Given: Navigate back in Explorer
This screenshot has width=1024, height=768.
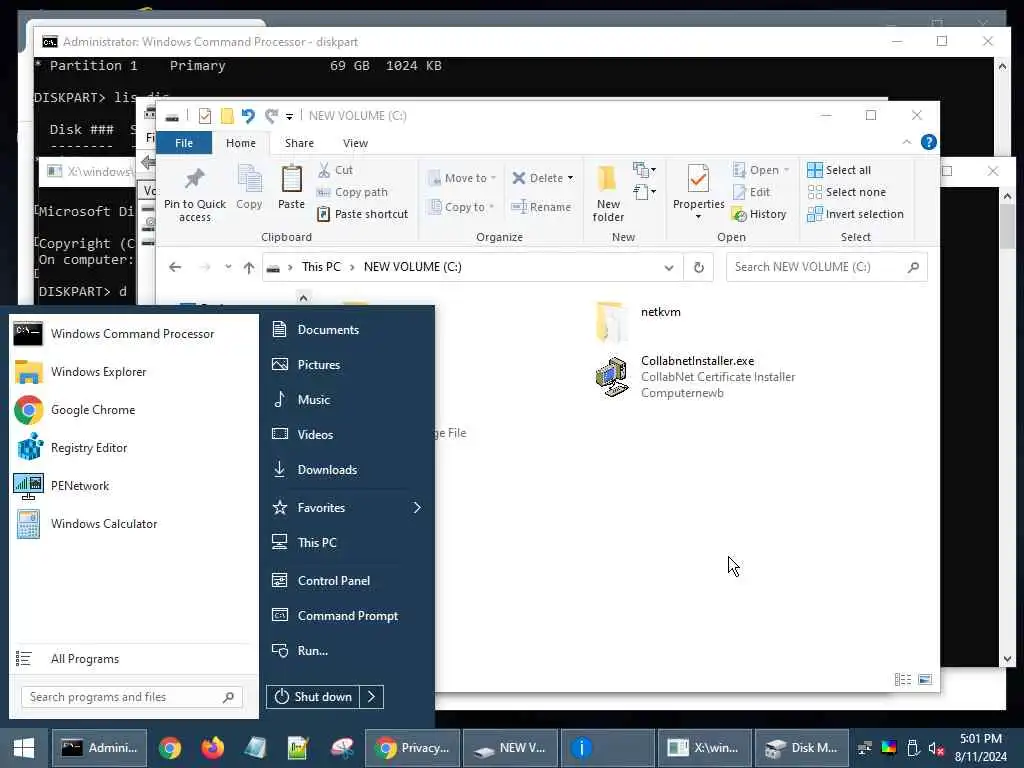Looking at the screenshot, I should (174, 267).
